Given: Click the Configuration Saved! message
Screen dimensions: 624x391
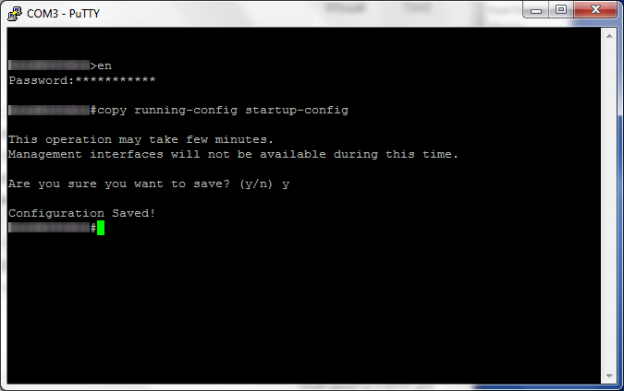Looking at the screenshot, I should click(82, 213).
